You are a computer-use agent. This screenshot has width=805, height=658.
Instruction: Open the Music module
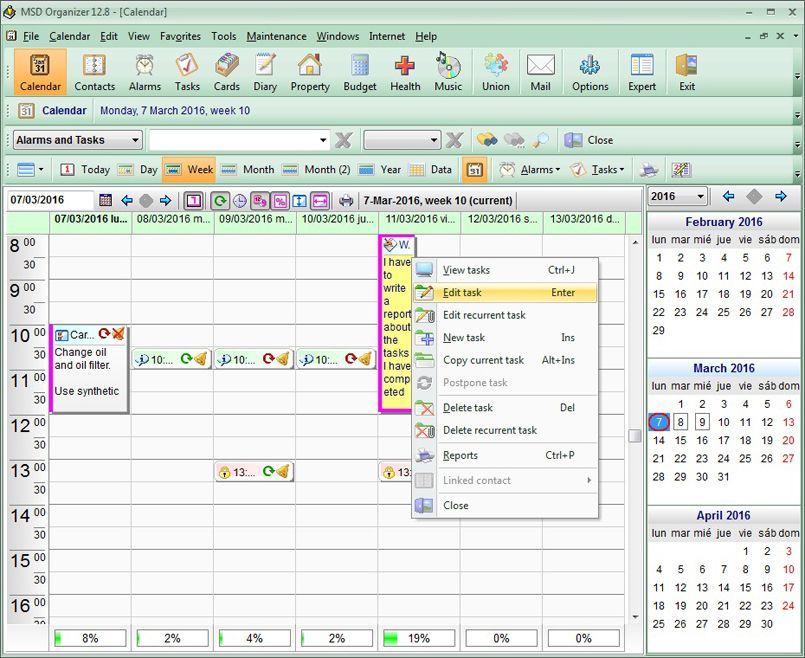click(x=448, y=72)
